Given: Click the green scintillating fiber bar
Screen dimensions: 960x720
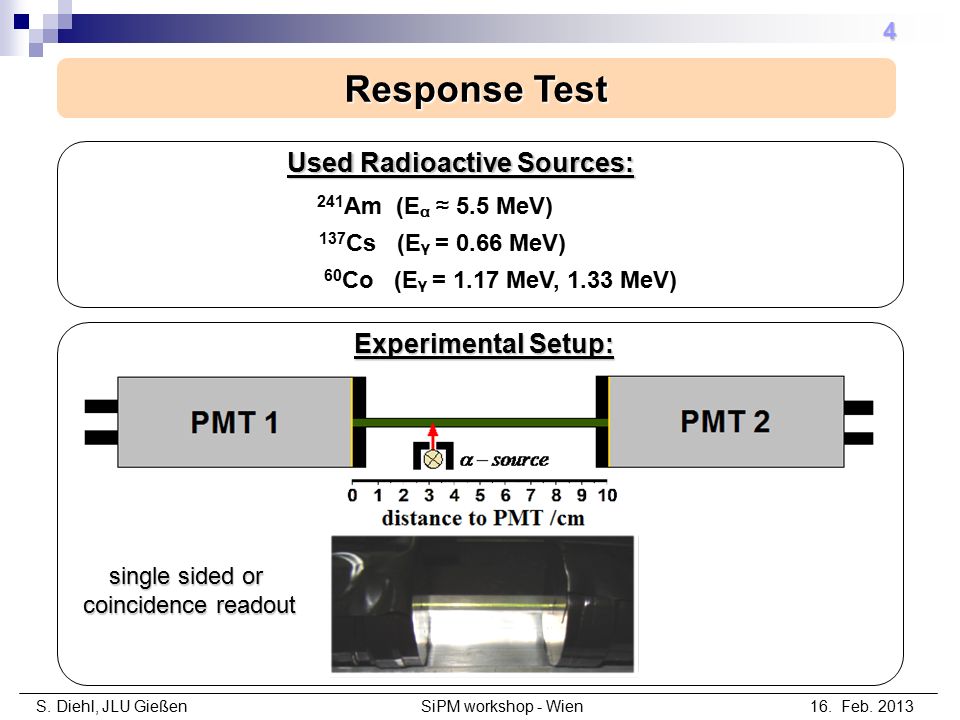Looking at the screenshot, I should point(481,422).
